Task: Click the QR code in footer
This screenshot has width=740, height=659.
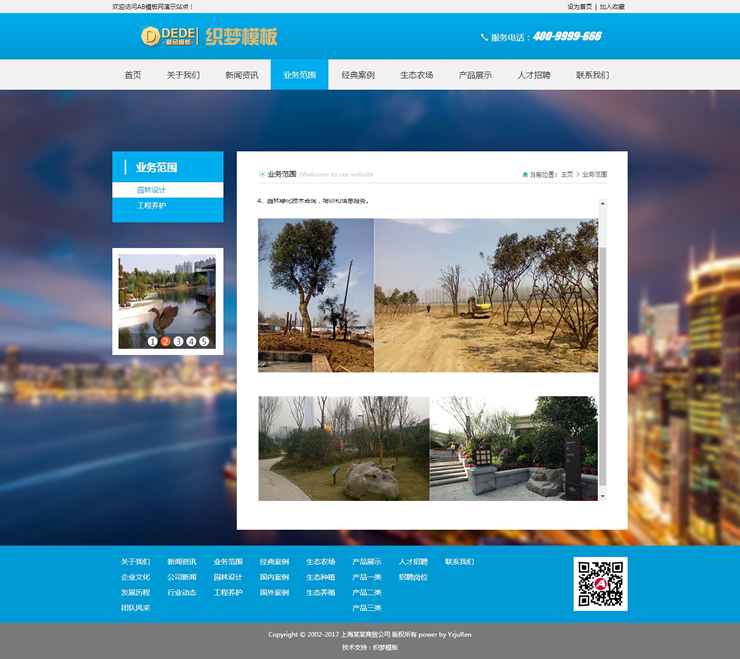Action: click(x=600, y=584)
